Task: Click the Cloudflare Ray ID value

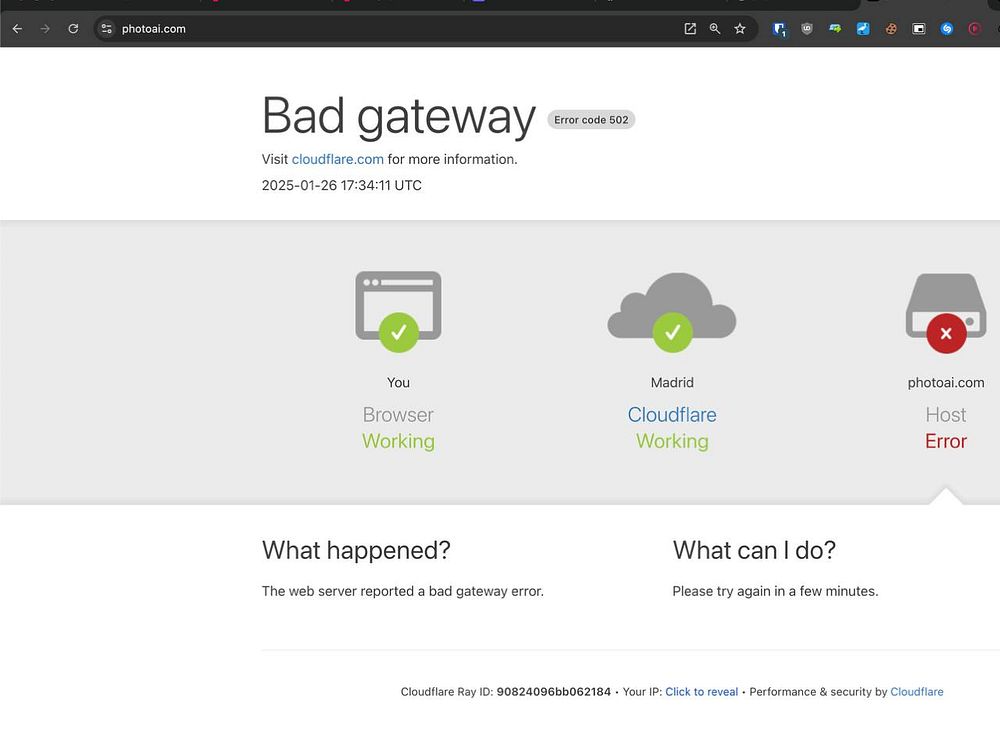Action: point(554,692)
